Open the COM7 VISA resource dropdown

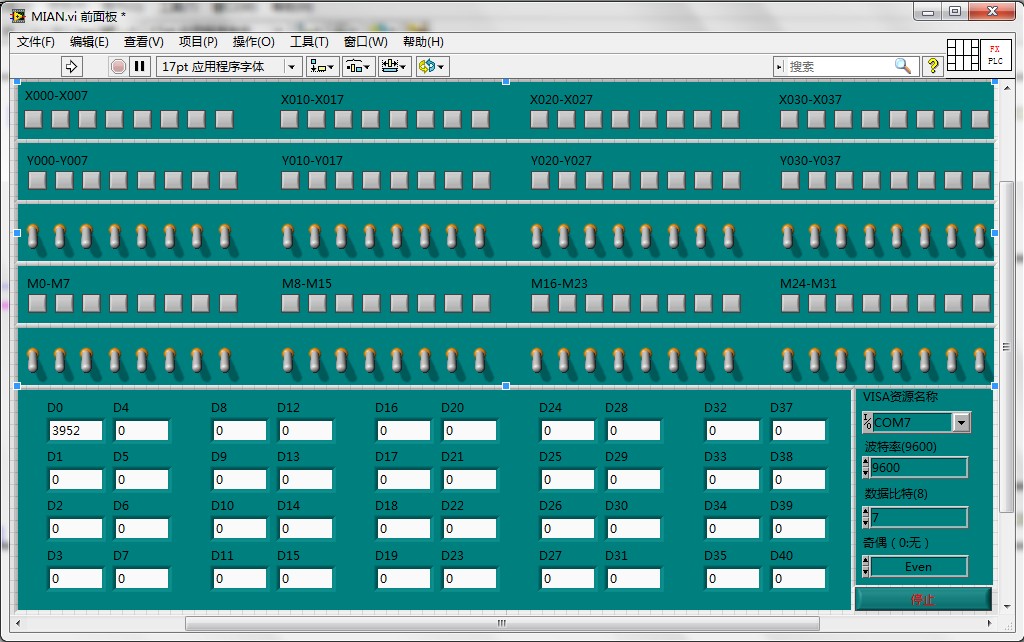click(x=961, y=422)
